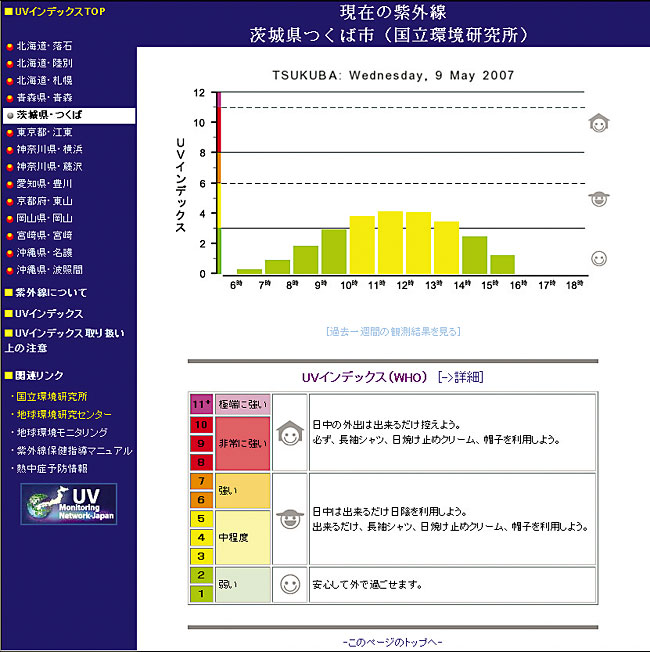Click the house-face icon beside the chart
This screenshot has height=652, width=650.
tap(598, 124)
